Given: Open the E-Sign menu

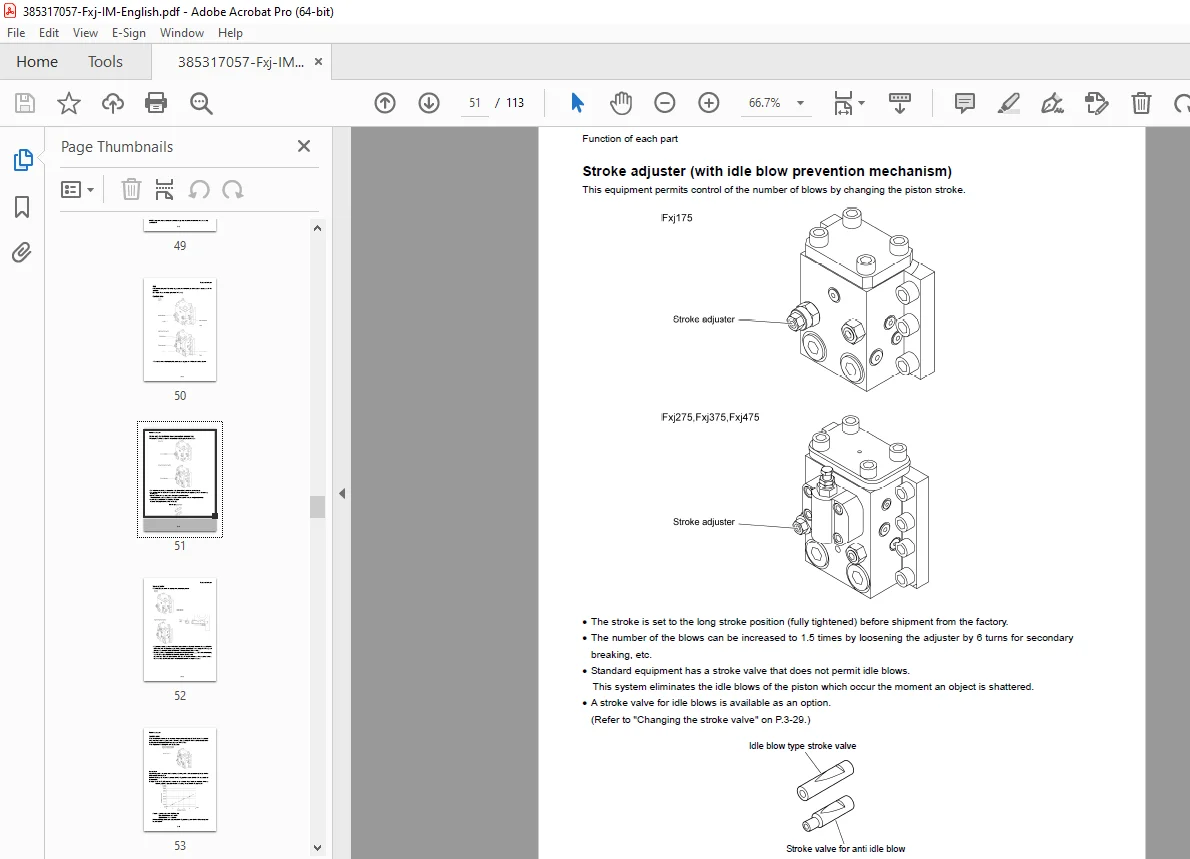Looking at the screenshot, I should tap(128, 33).
